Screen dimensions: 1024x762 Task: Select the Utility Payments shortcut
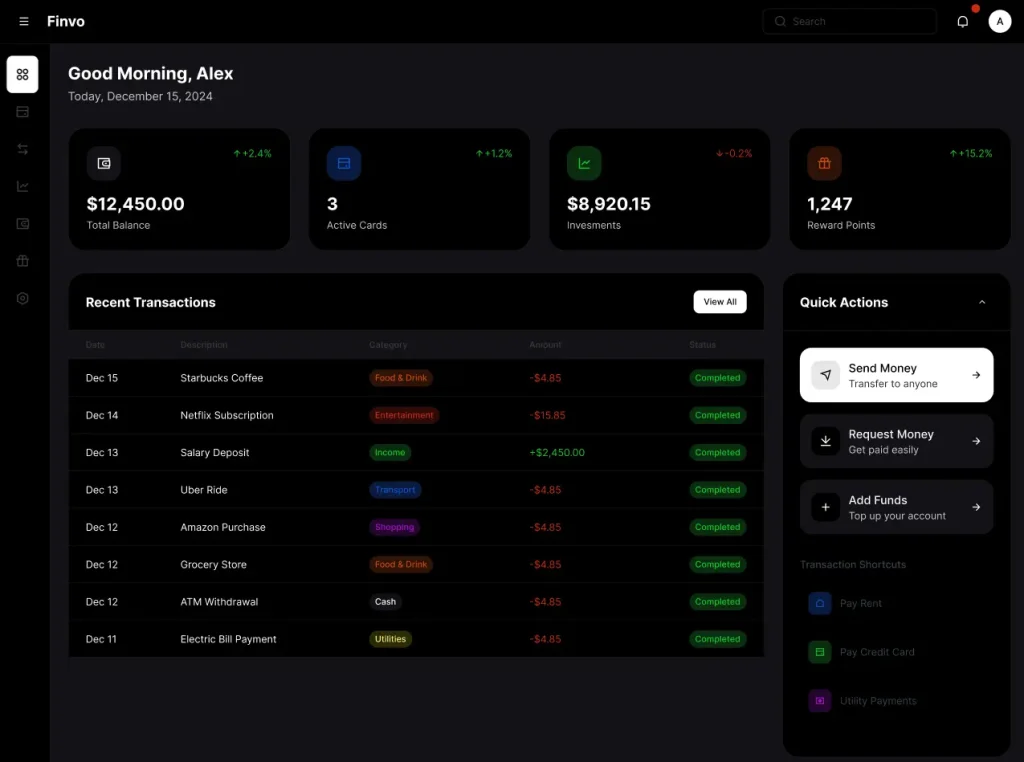click(877, 701)
